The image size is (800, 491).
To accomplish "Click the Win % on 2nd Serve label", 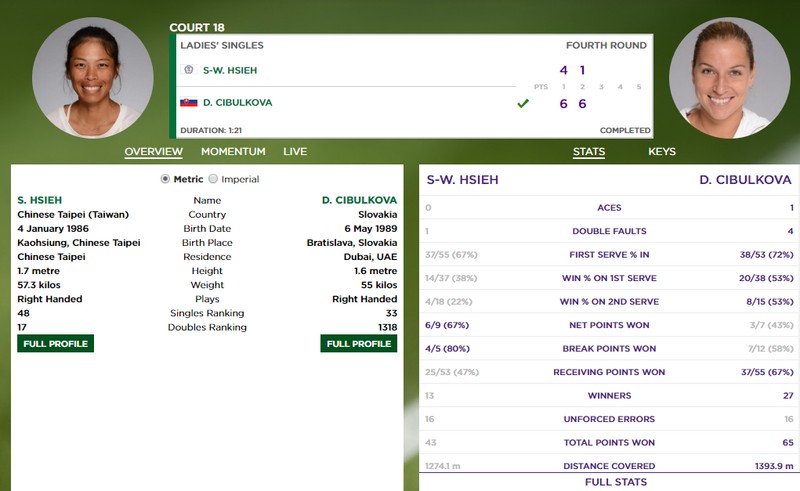I will tap(609, 302).
